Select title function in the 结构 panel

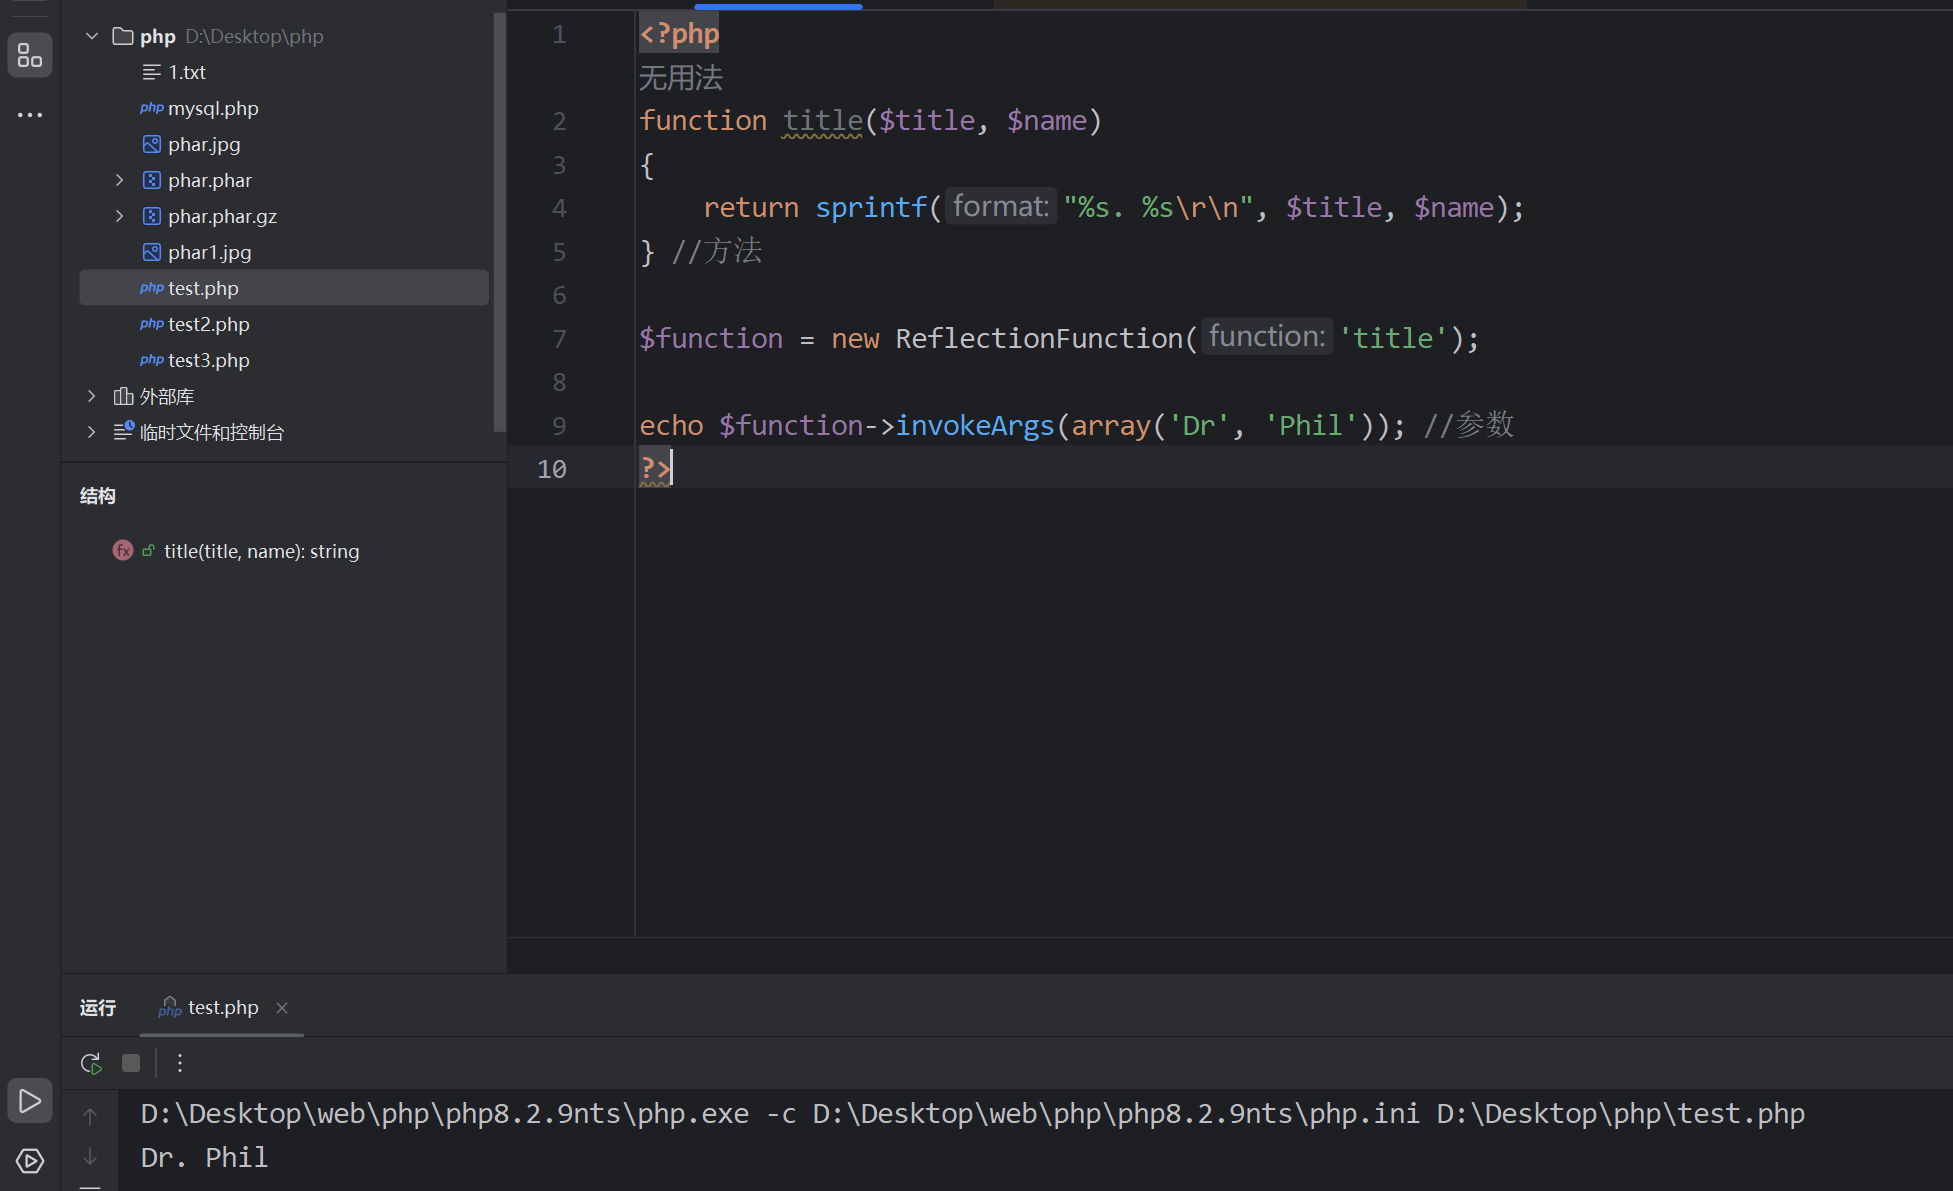[x=261, y=552]
